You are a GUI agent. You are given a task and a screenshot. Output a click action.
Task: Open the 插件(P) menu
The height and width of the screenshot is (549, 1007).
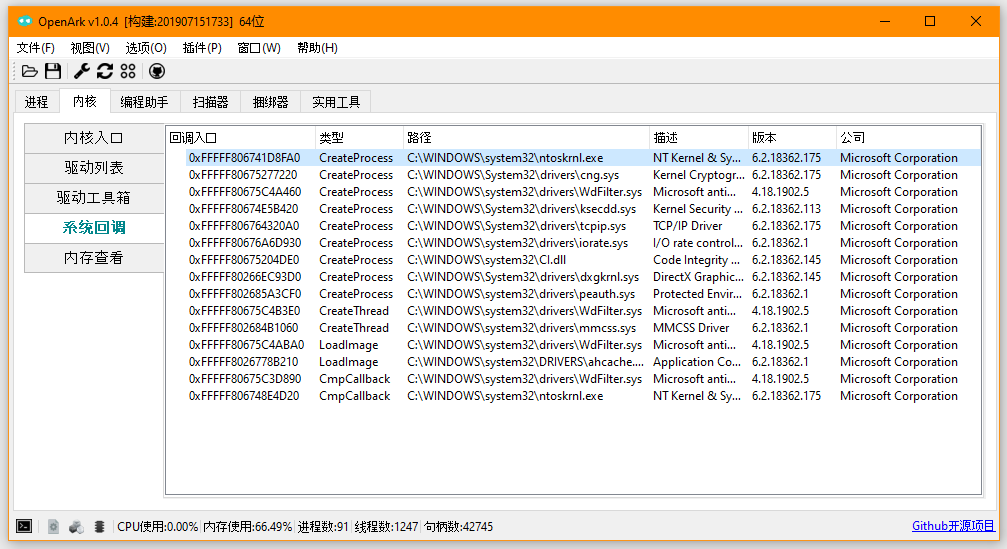[202, 48]
